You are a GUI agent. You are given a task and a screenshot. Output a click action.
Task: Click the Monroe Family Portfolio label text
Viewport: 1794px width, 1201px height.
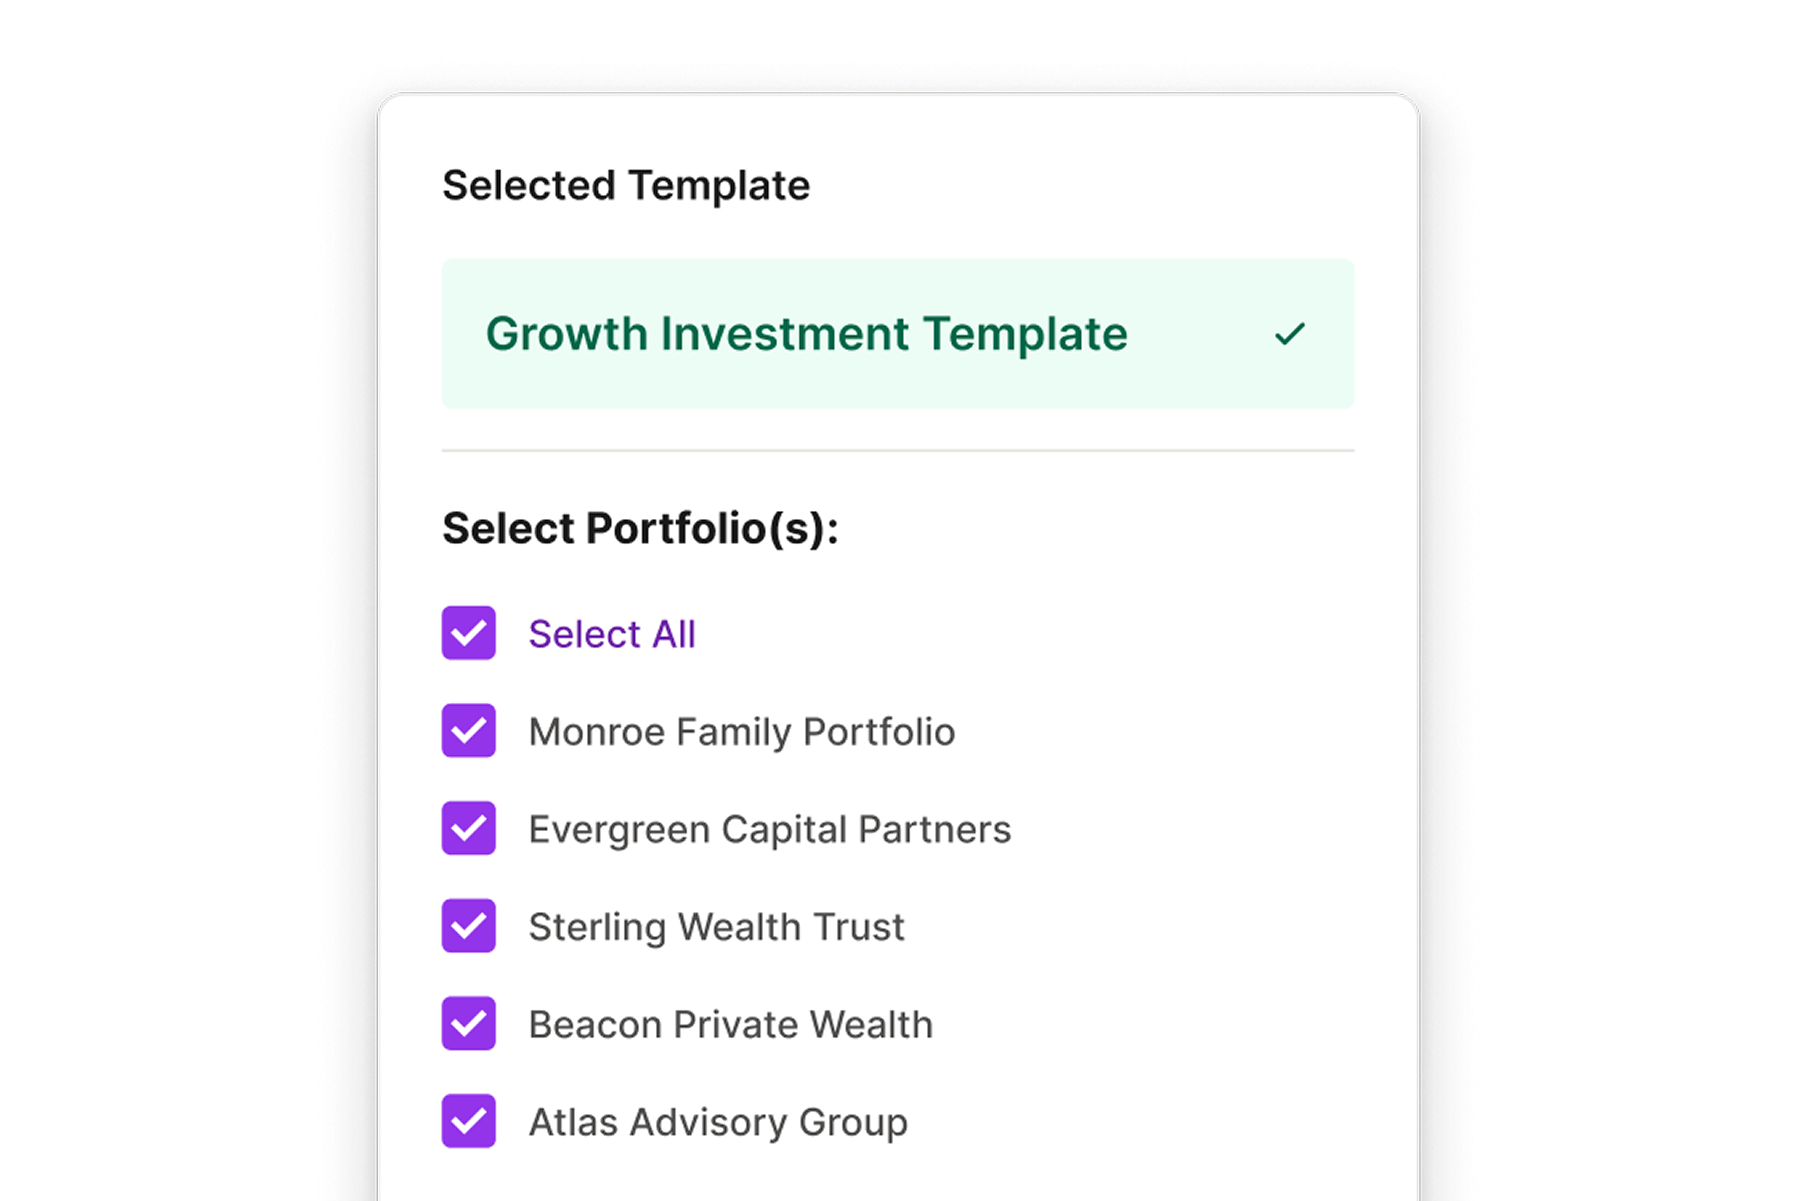point(742,732)
